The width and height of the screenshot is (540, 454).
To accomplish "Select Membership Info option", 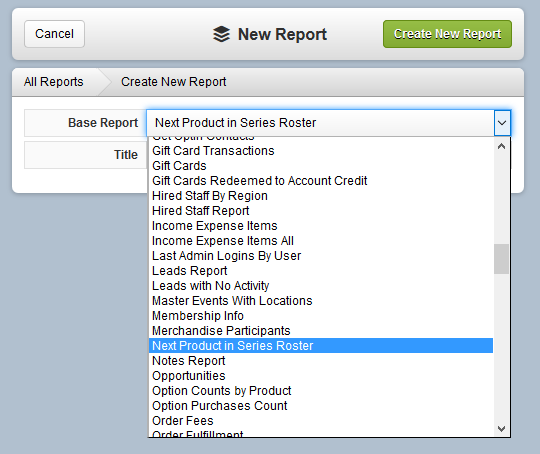I will pos(321,316).
